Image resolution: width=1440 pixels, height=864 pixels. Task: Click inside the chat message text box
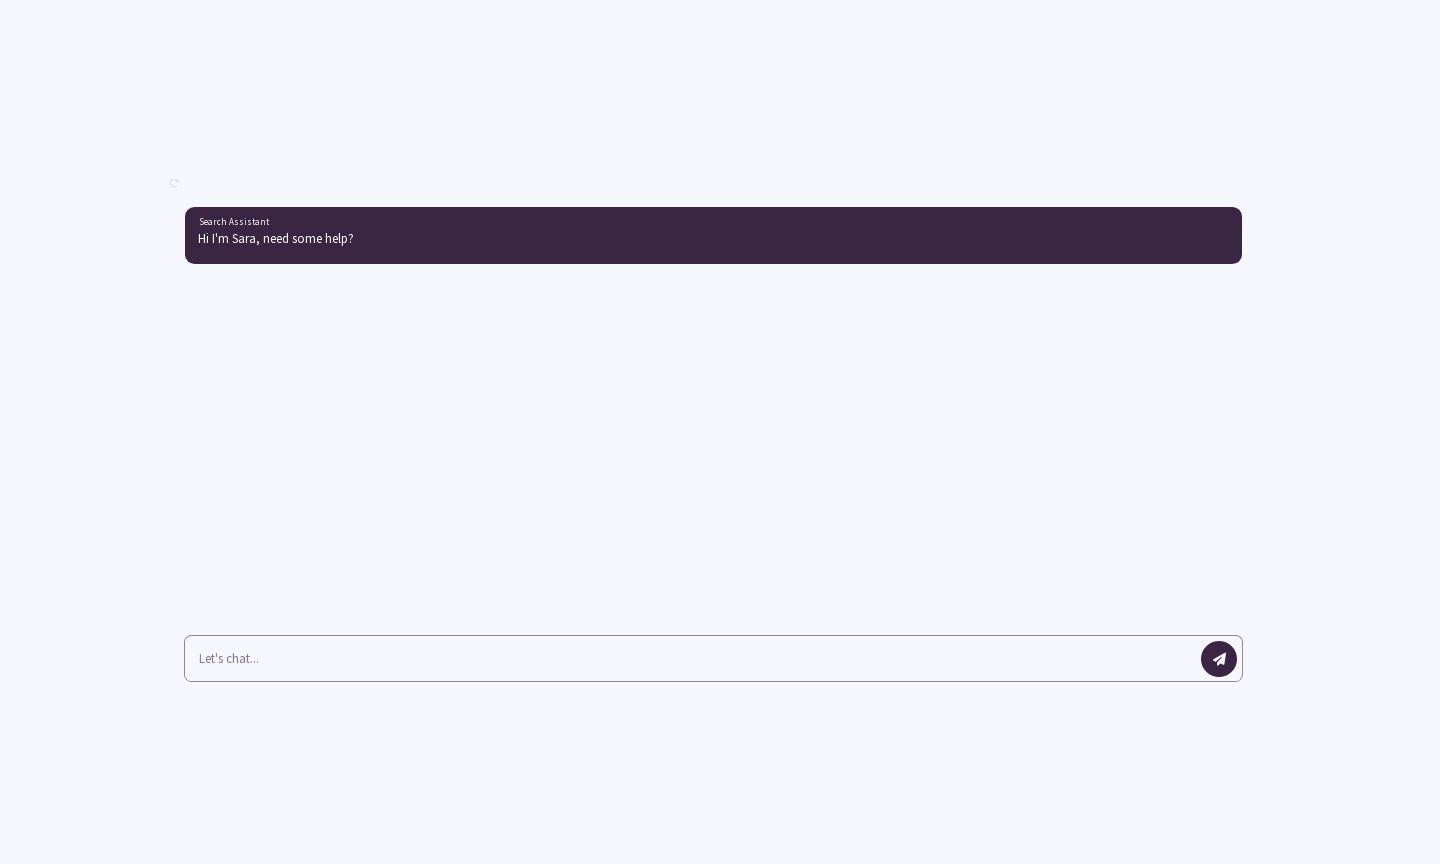690,658
